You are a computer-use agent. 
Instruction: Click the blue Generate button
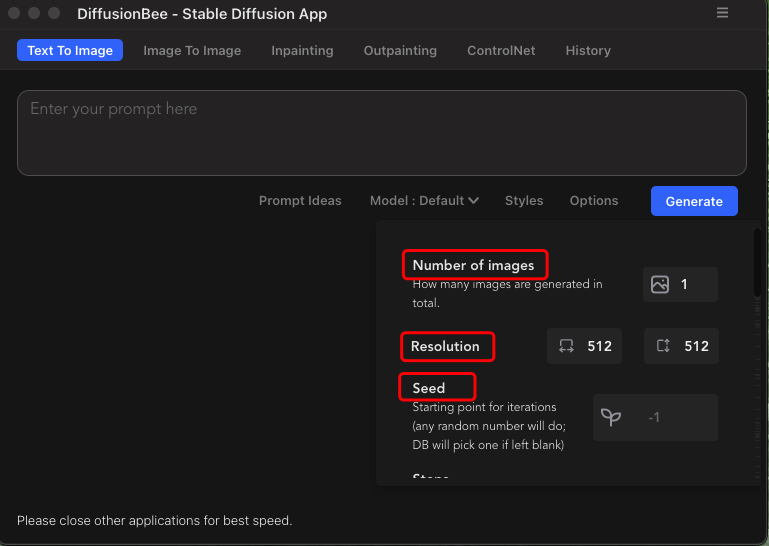point(694,201)
